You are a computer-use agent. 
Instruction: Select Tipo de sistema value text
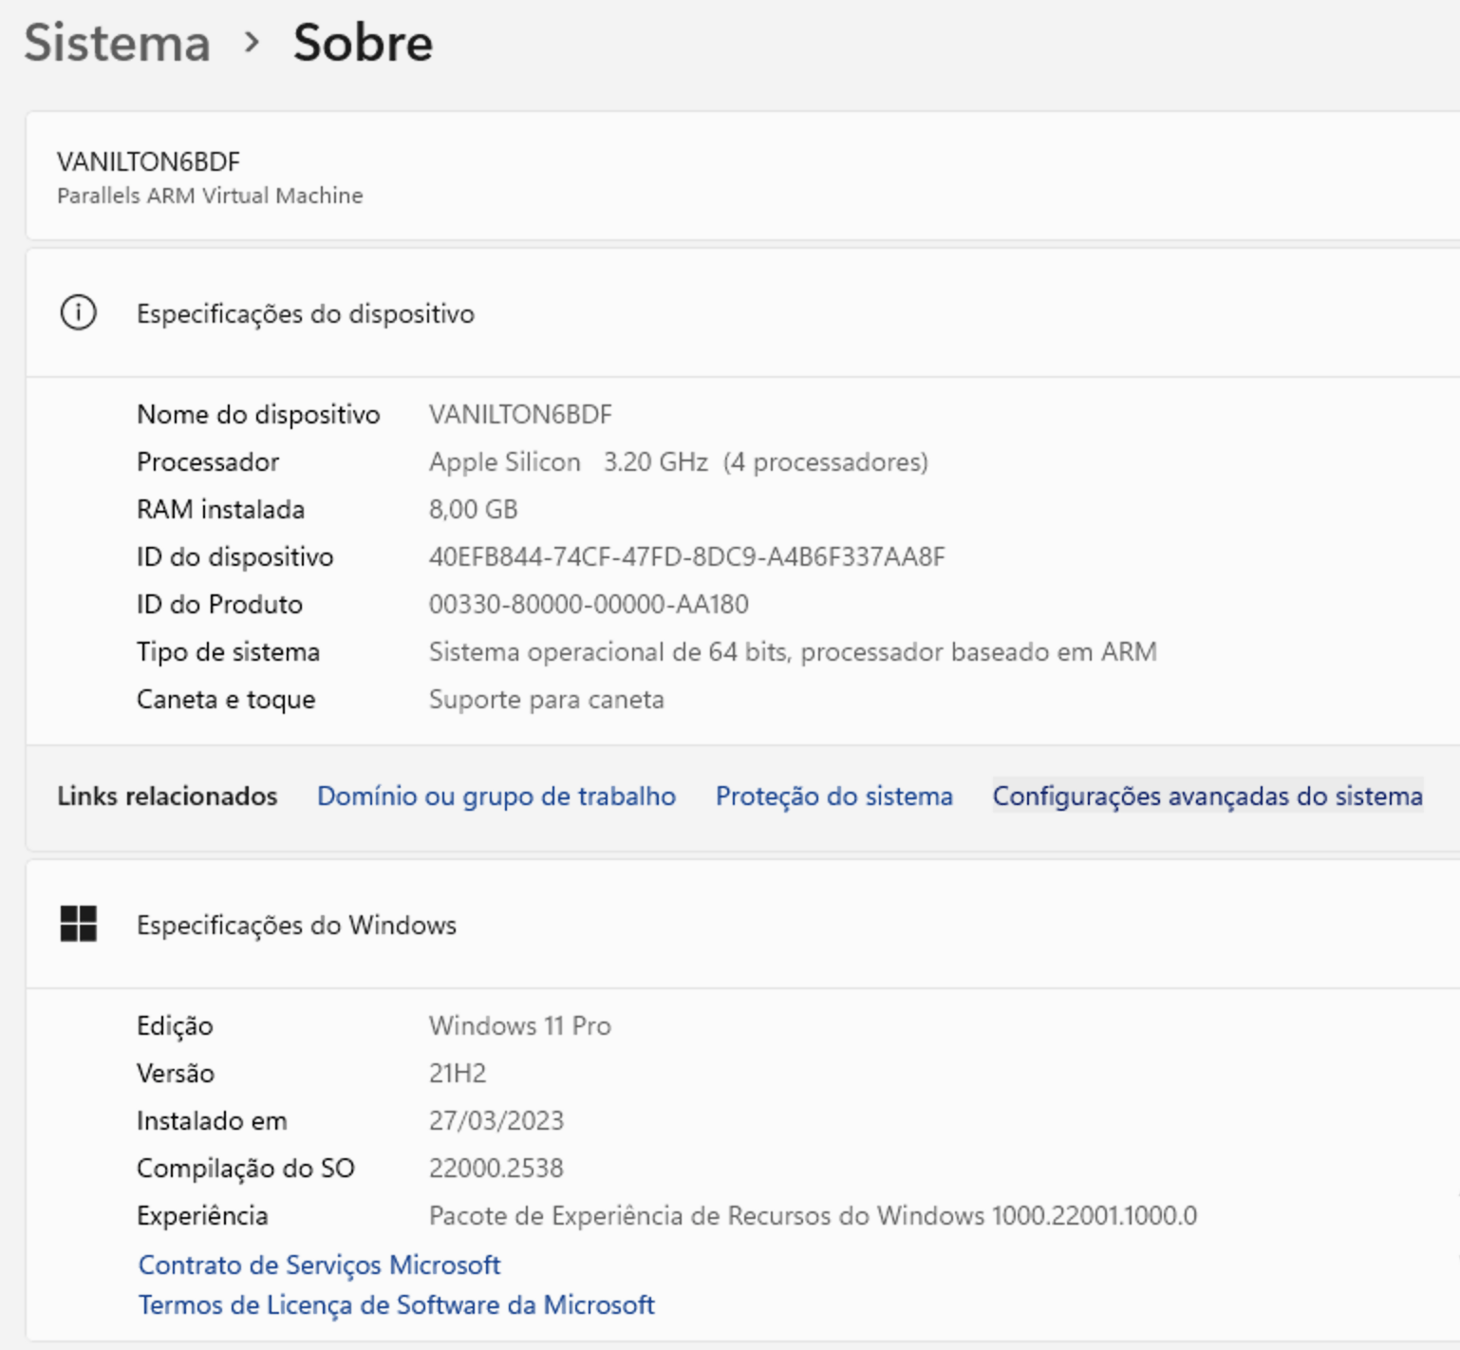(x=793, y=652)
